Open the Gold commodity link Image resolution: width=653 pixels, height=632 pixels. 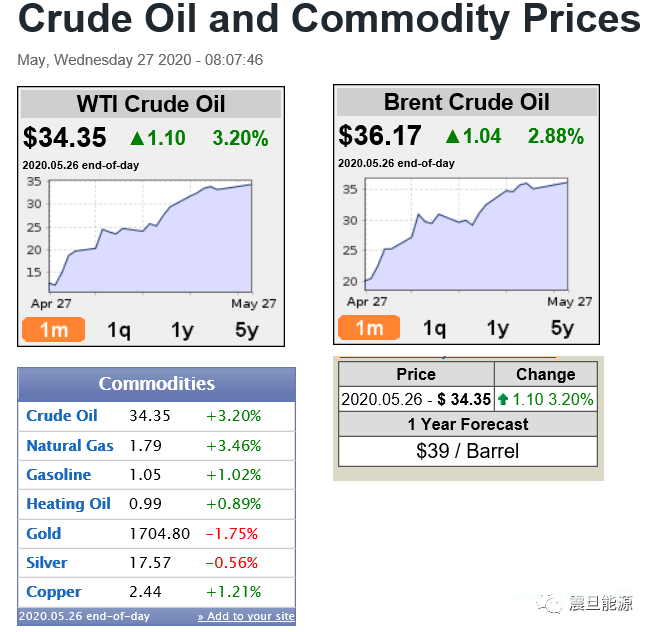point(44,533)
